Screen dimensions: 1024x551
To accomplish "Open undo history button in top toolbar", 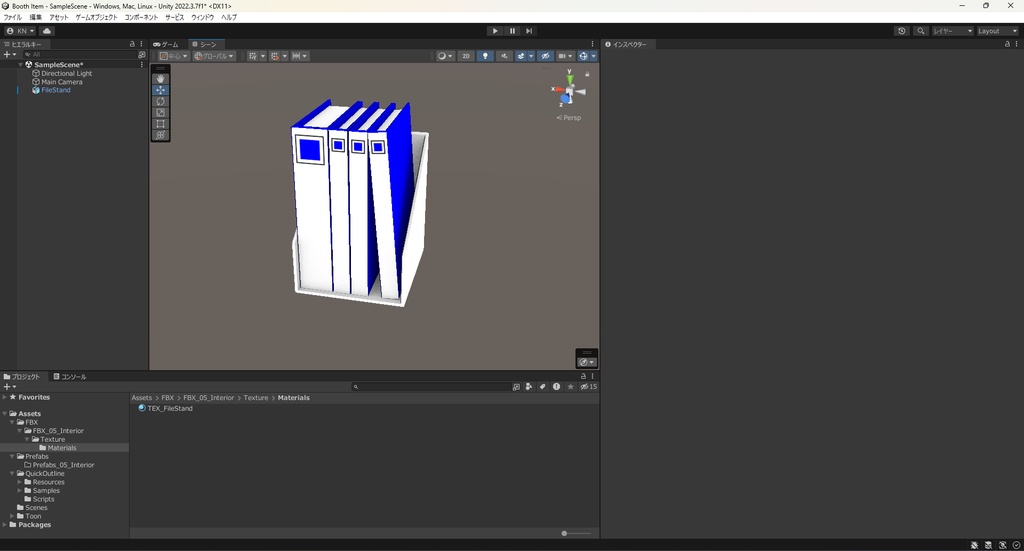I will [x=902, y=31].
